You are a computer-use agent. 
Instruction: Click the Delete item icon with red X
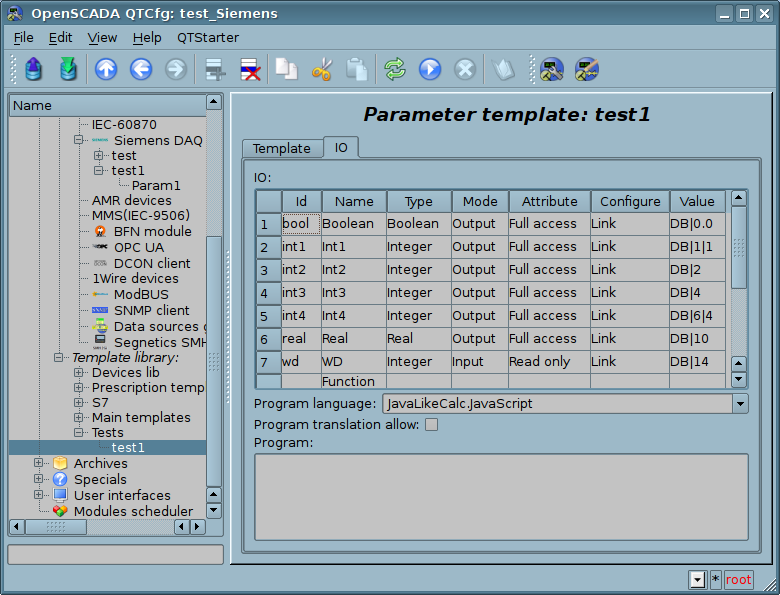click(x=249, y=69)
